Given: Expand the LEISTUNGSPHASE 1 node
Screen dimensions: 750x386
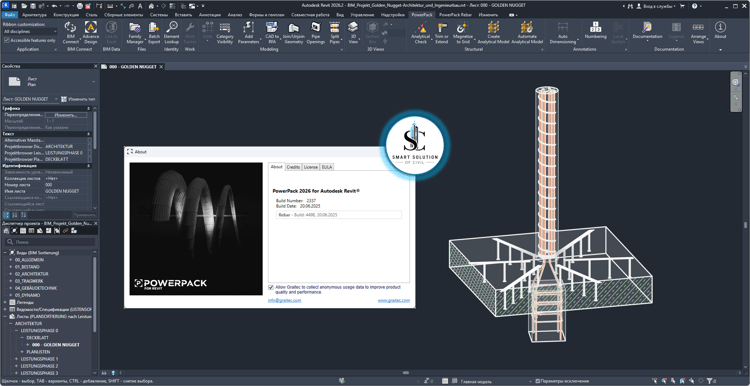Looking at the screenshot, I should pos(16,359).
